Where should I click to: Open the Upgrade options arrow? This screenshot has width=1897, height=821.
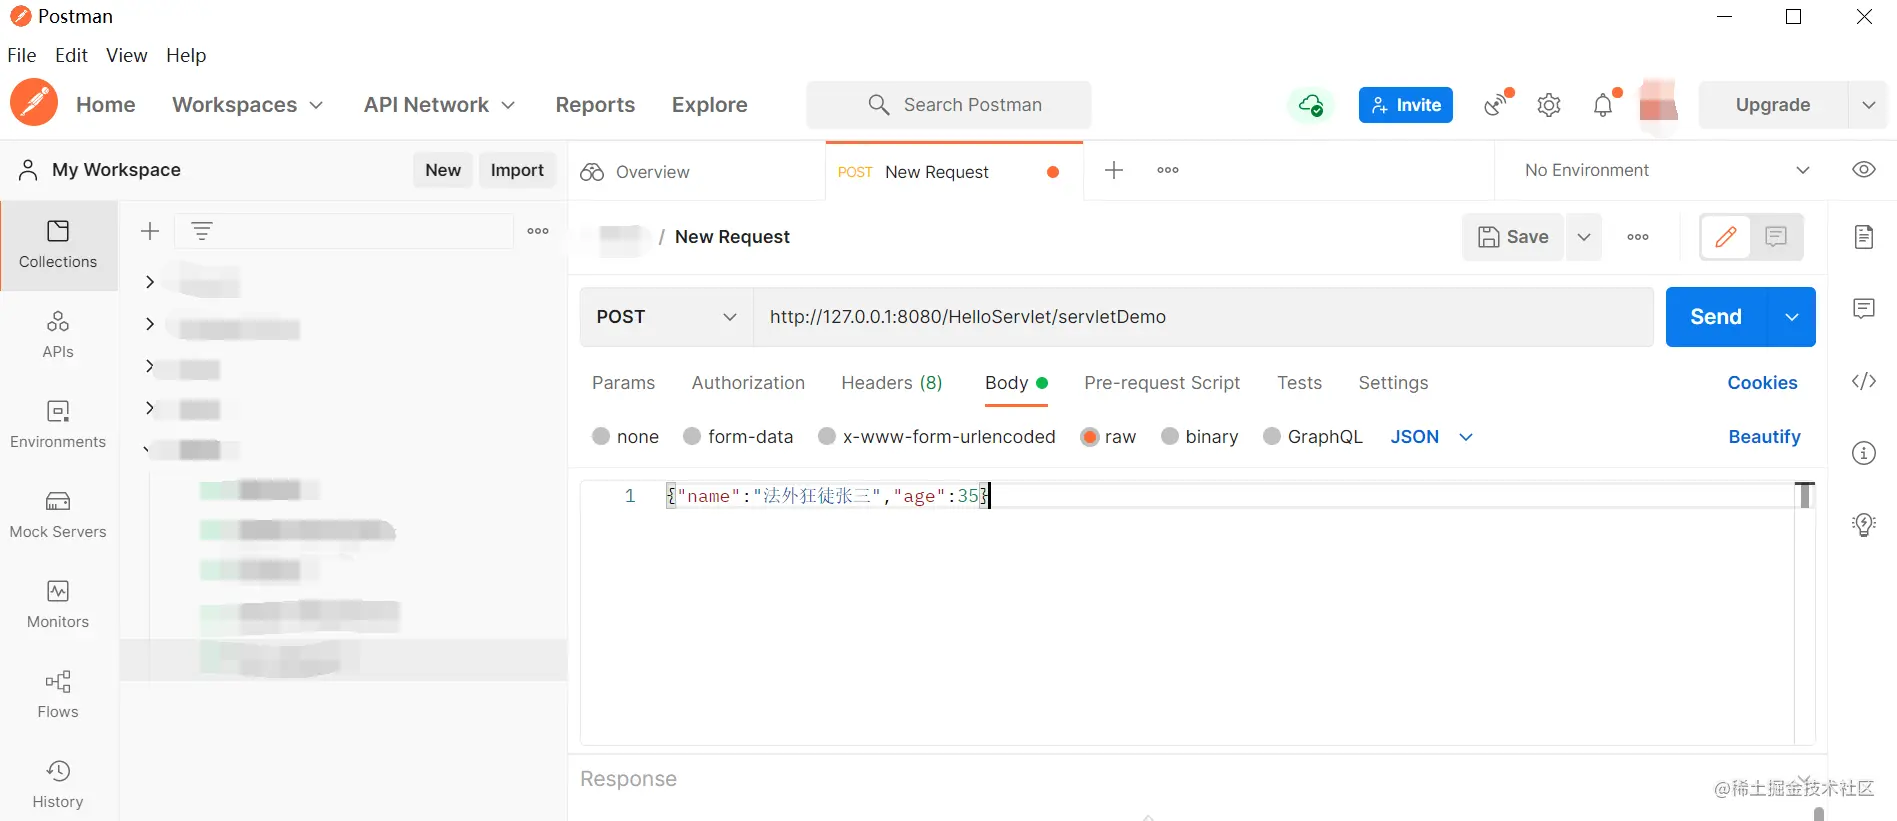click(1869, 105)
